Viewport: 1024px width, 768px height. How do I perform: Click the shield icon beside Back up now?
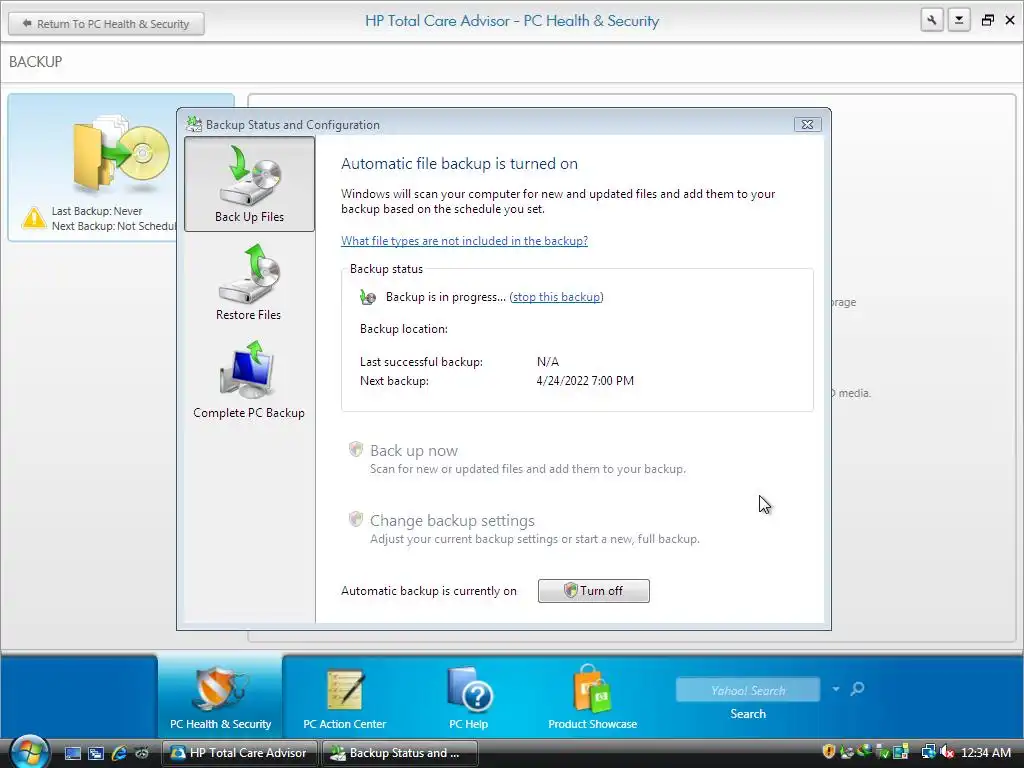356,449
